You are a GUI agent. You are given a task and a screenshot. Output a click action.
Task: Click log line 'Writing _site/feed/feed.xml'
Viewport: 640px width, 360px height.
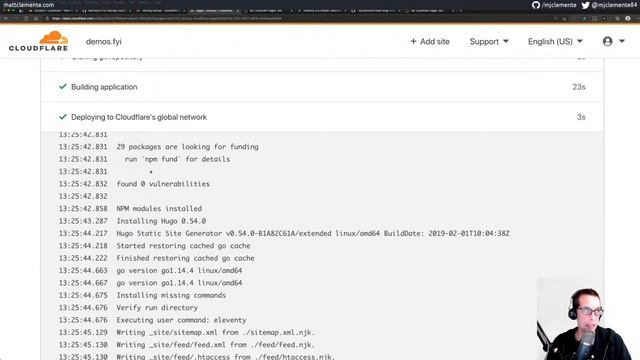coord(216,345)
